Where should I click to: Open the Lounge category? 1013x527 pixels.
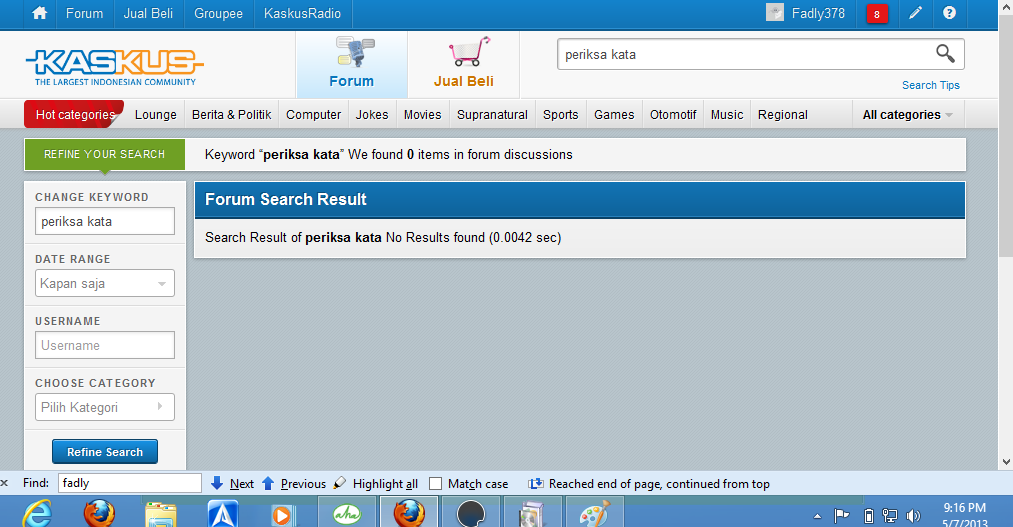tap(156, 114)
